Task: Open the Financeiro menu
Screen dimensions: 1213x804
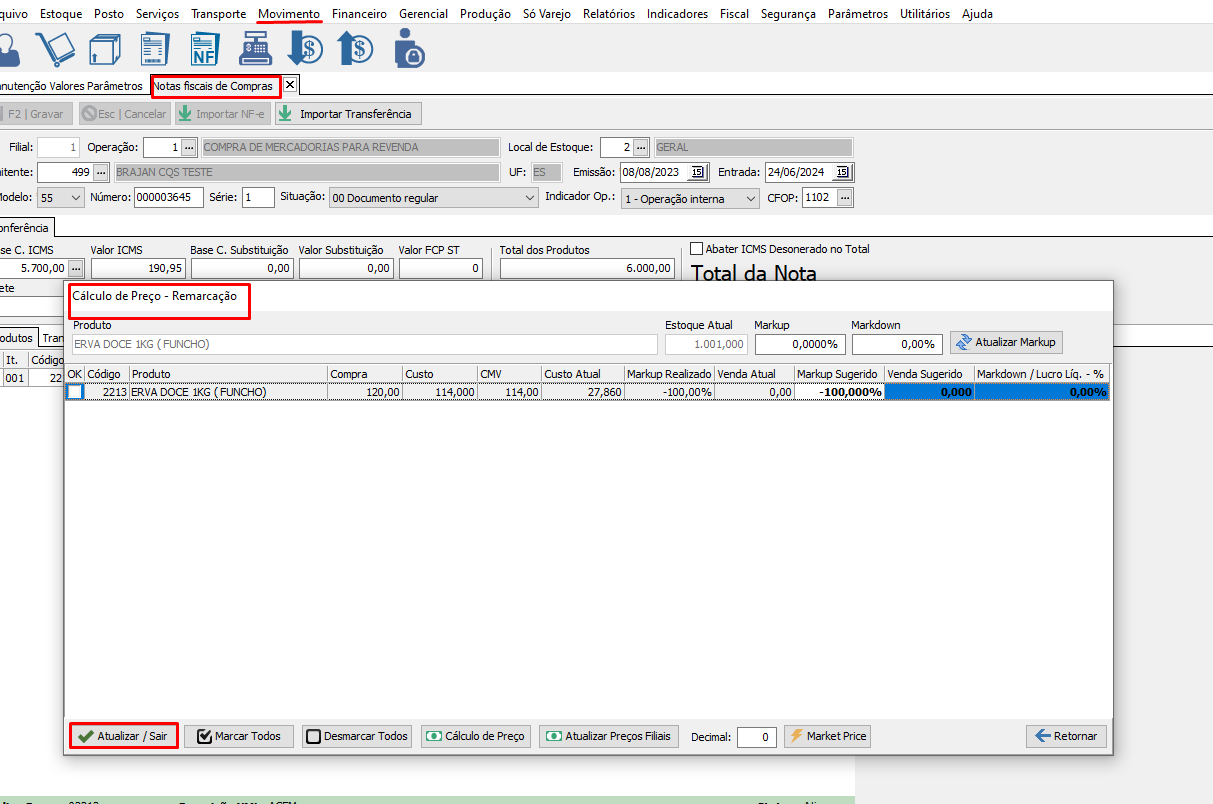Action: coord(359,14)
